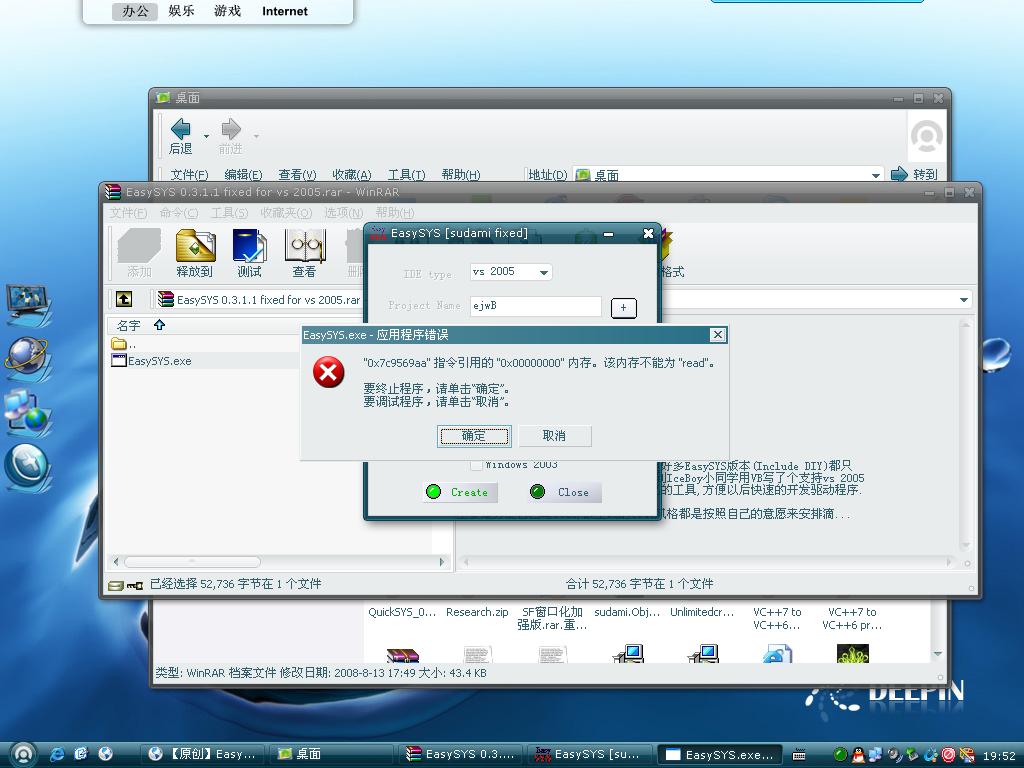This screenshot has width=1024, height=768.
Task: Click the 确定 button in the error dialog
Action: coord(474,436)
